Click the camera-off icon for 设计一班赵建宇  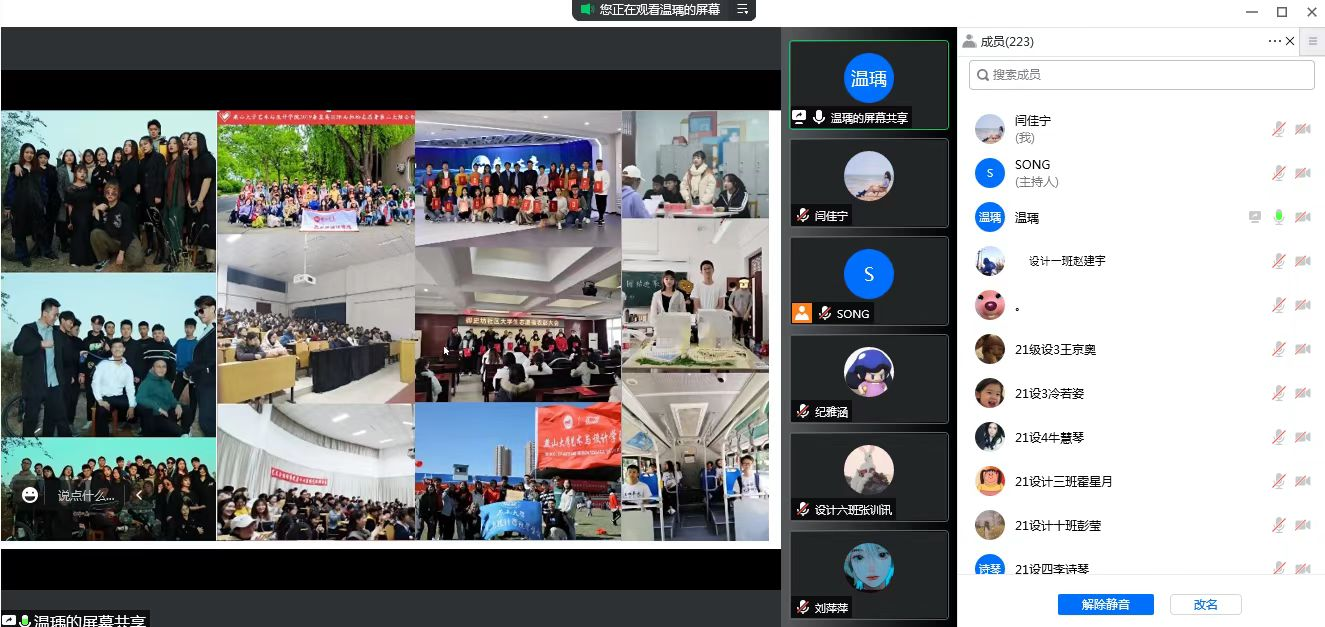[1303, 261]
